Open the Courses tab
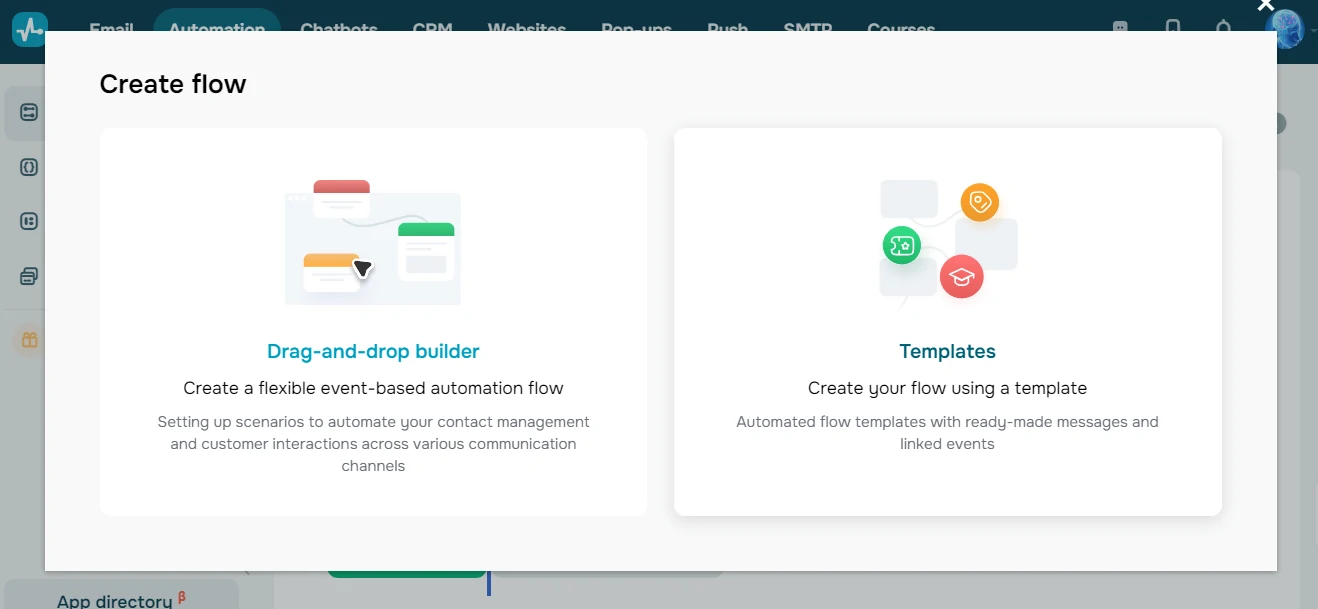Viewport: 1318px width, 609px height. pyautogui.click(x=901, y=29)
